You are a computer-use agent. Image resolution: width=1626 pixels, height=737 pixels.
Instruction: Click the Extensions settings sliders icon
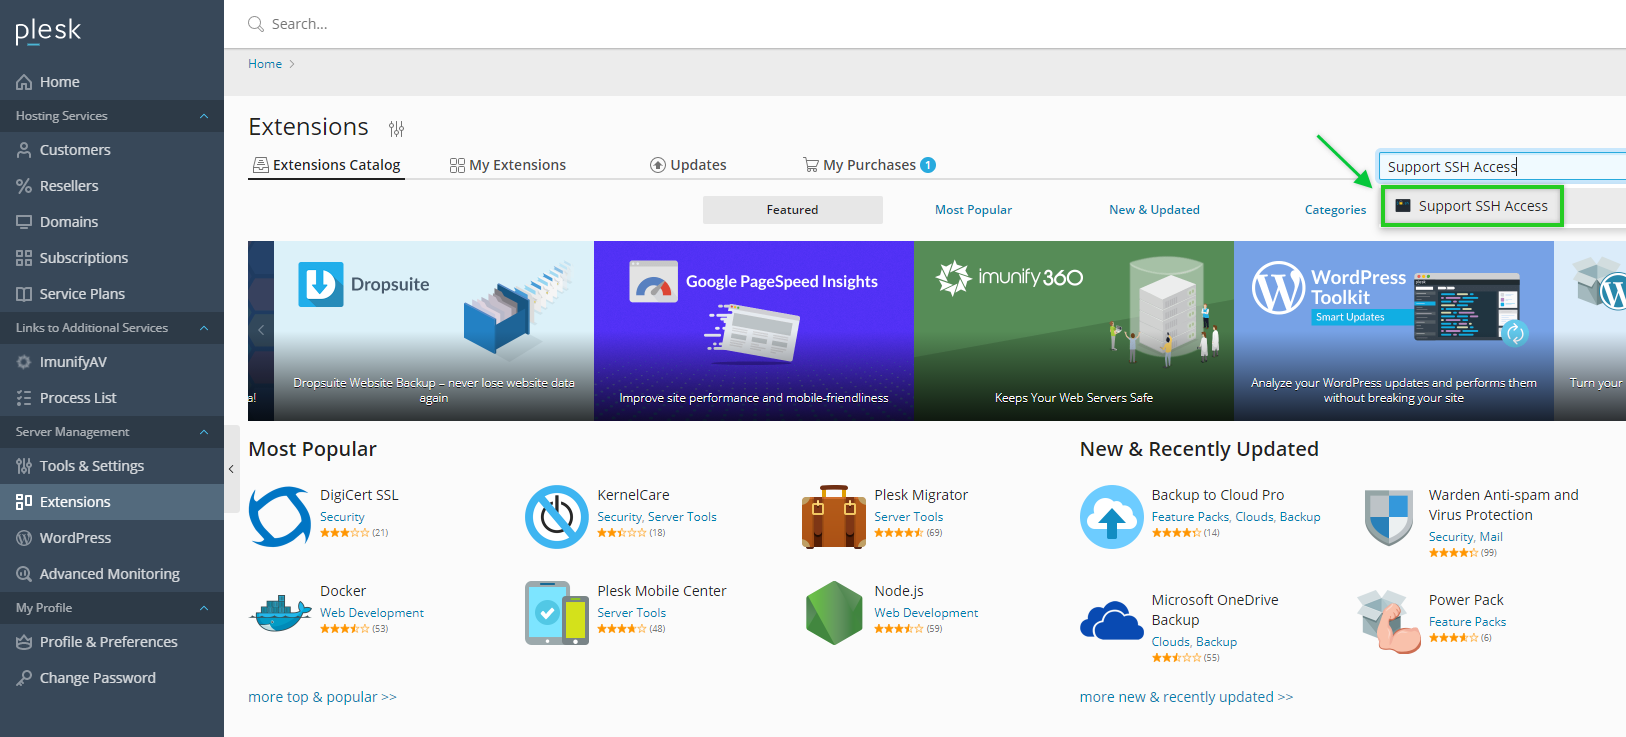click(397, 129)
